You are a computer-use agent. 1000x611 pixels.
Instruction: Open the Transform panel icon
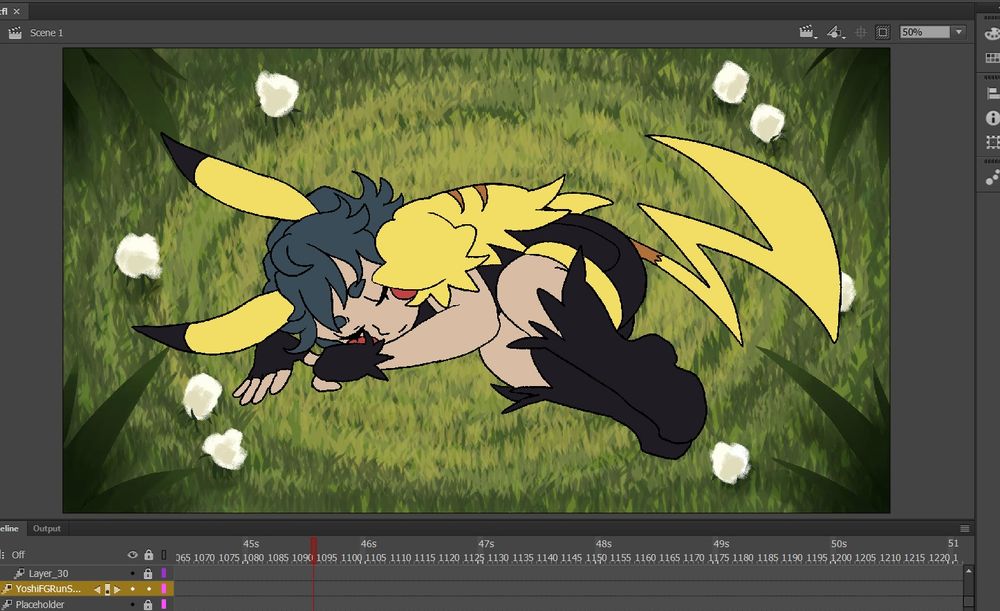tap(992, 142)
